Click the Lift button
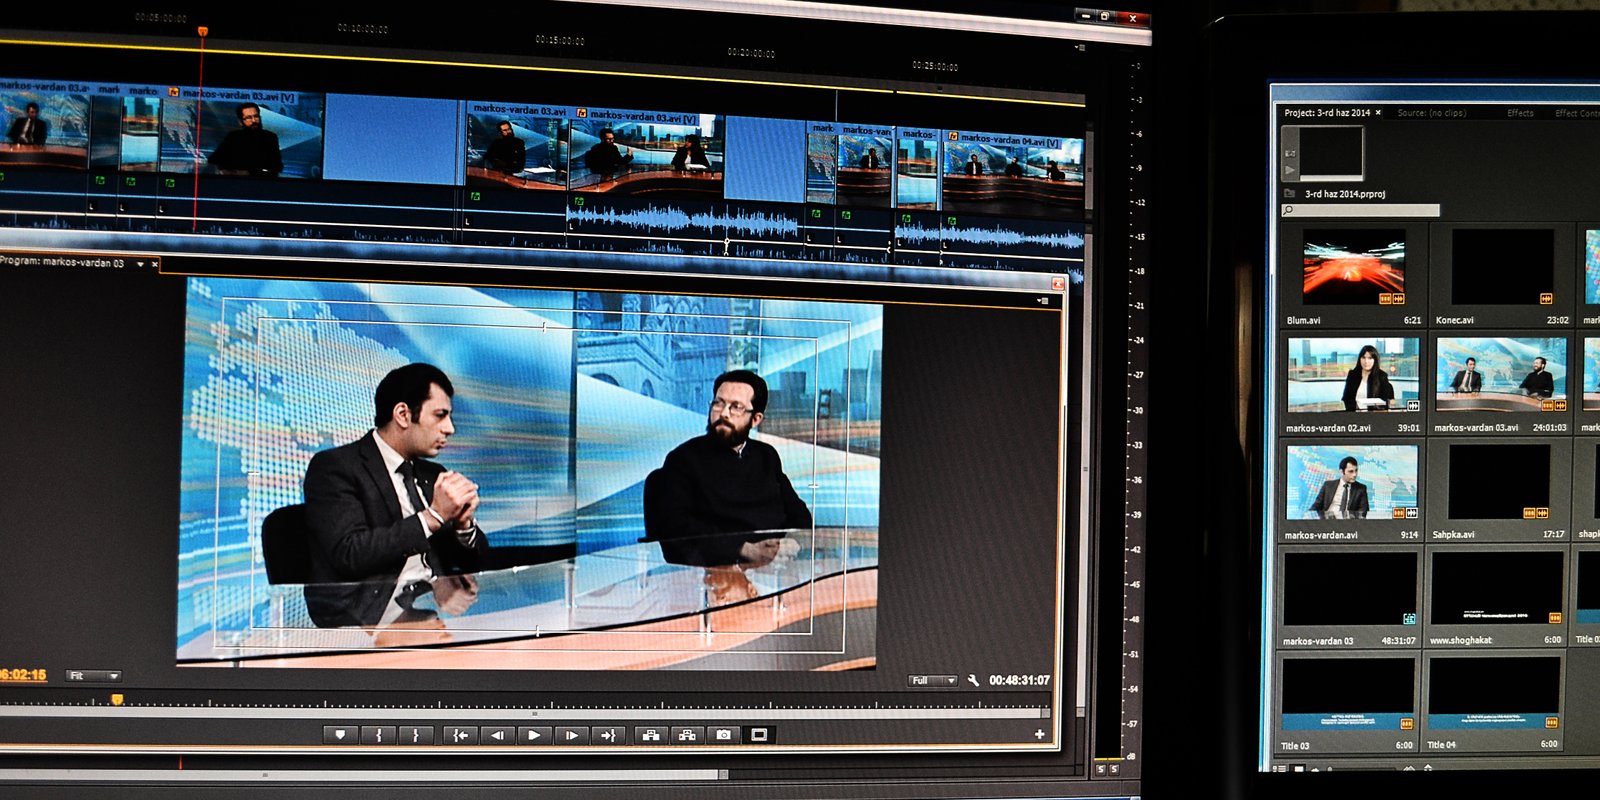This screenshot has width=1600, height=800. (651, 735)
